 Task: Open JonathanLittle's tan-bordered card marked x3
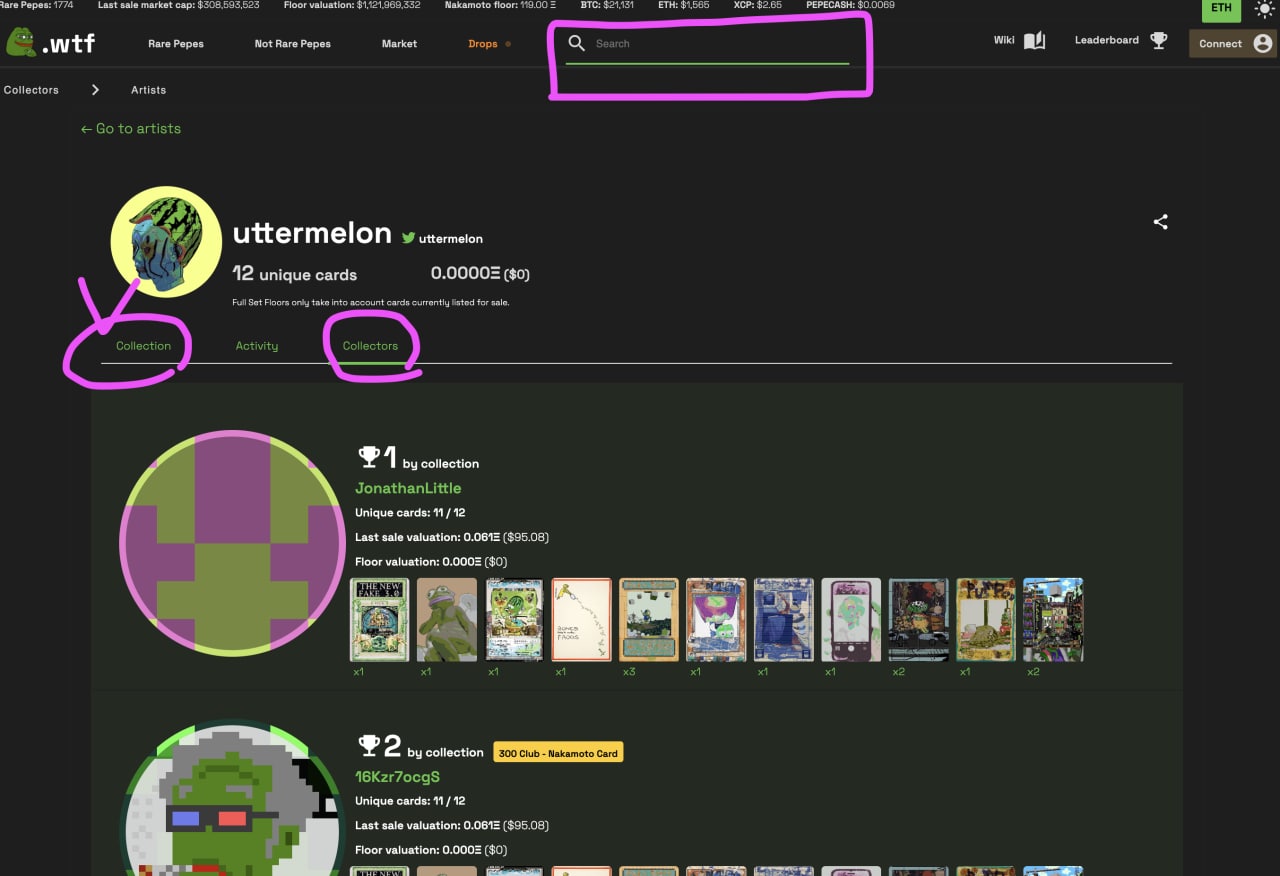point(649,620)
